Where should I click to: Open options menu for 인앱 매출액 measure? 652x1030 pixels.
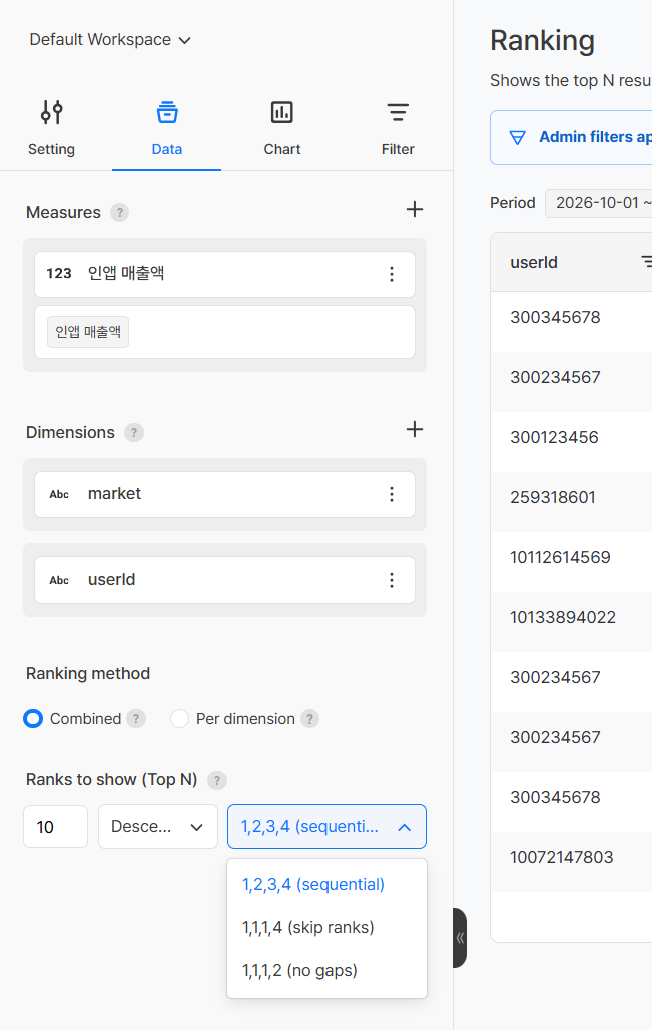(392, 274)
